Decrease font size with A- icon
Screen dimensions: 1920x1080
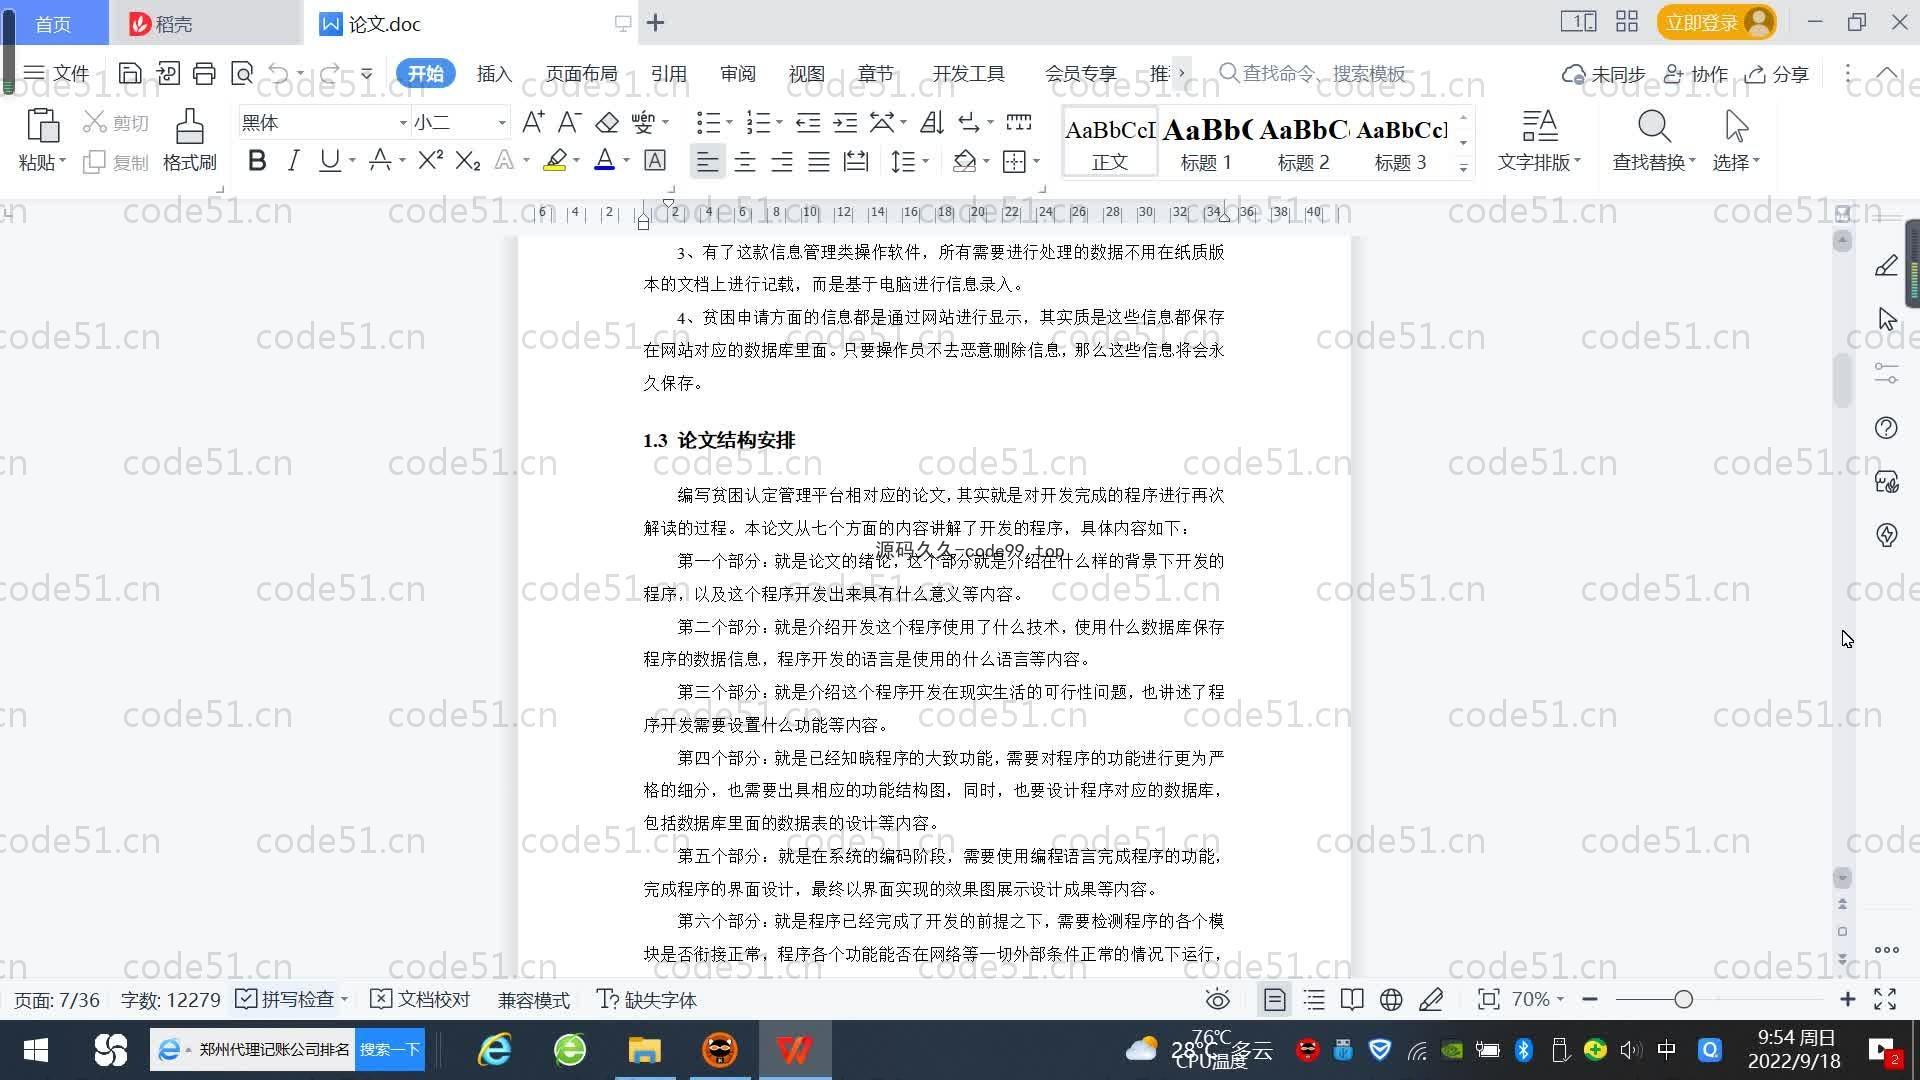[569, 122]
